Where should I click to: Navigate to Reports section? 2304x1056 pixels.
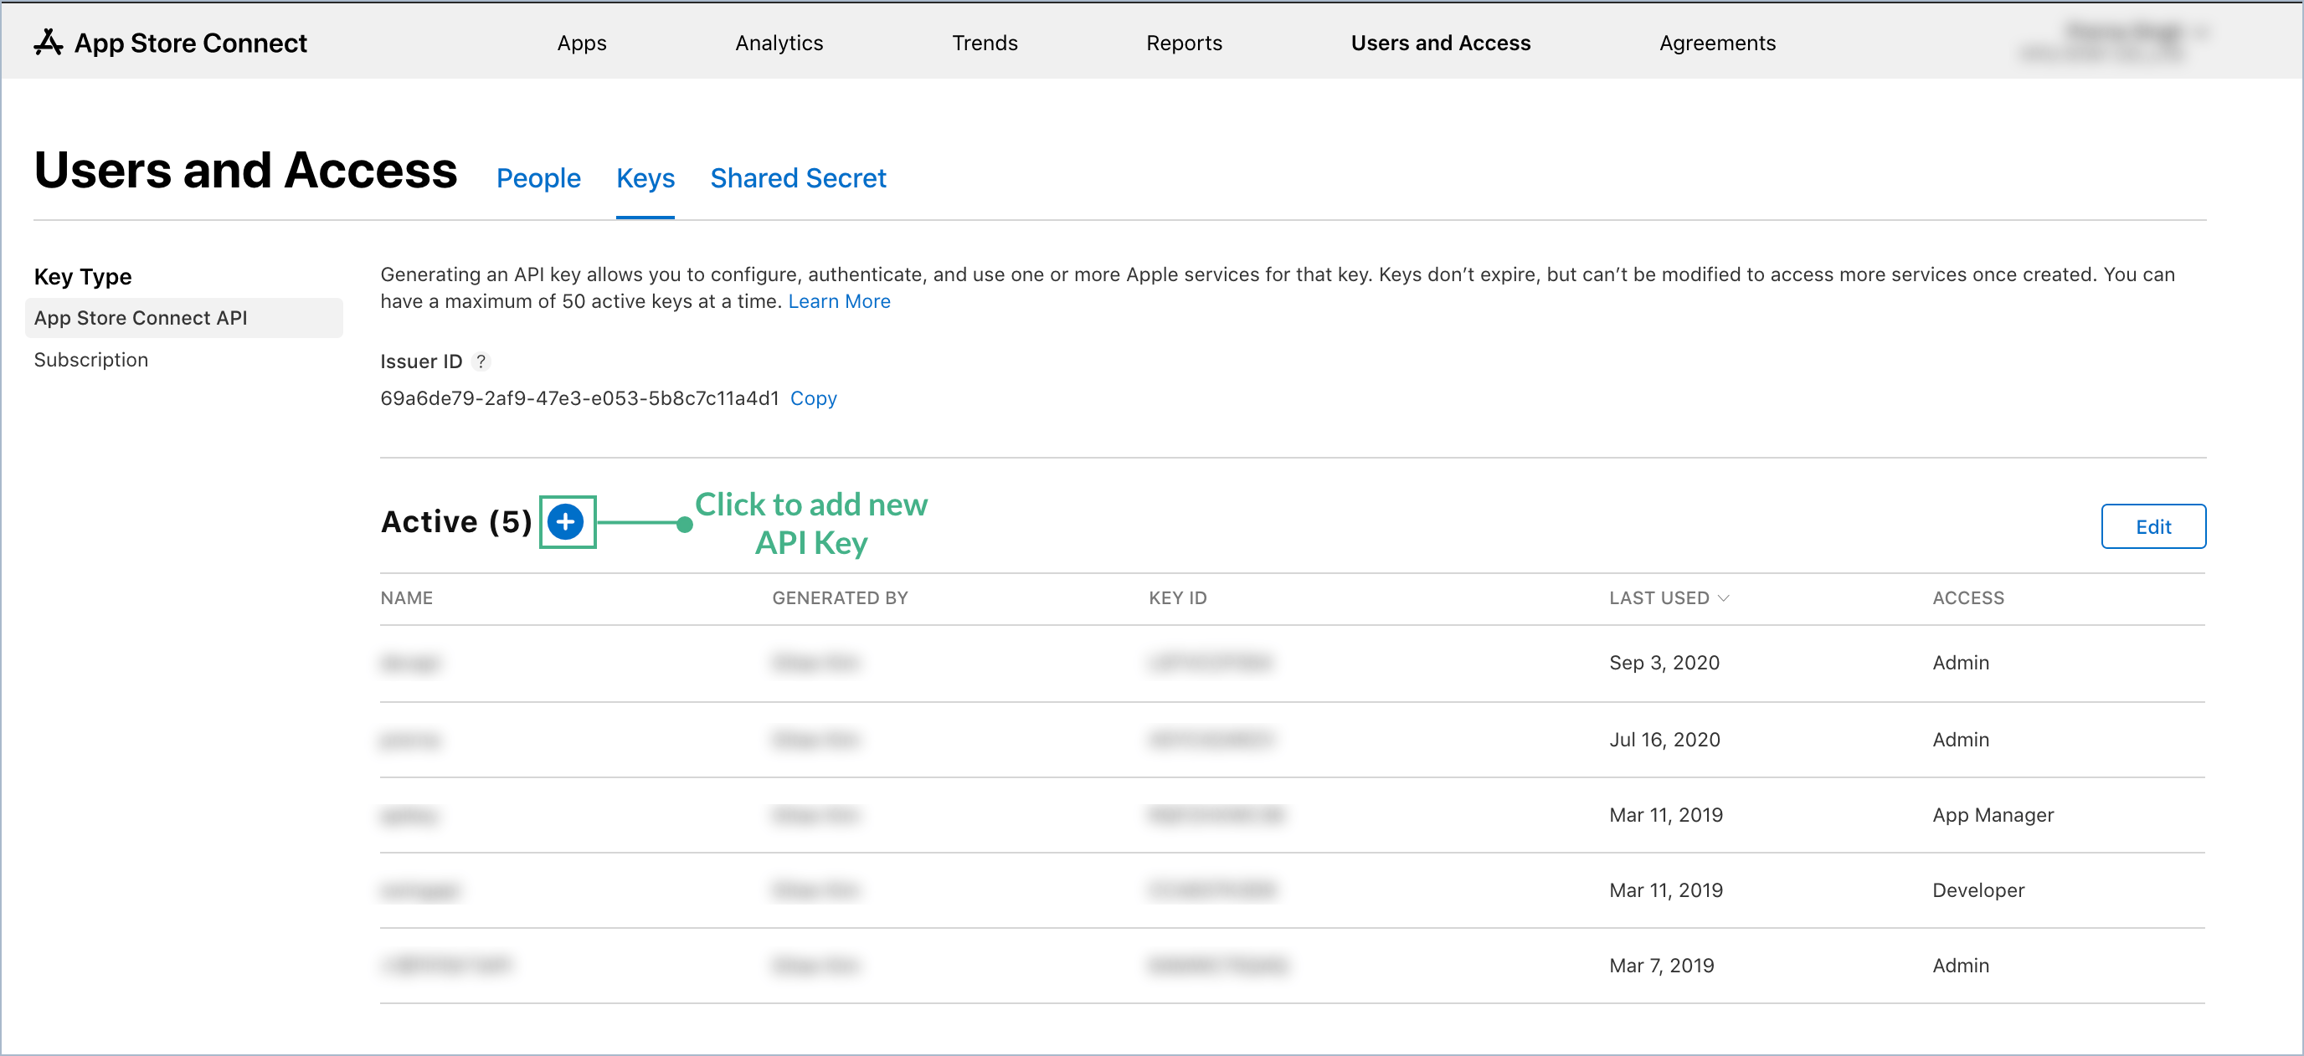coord(1183,43)
